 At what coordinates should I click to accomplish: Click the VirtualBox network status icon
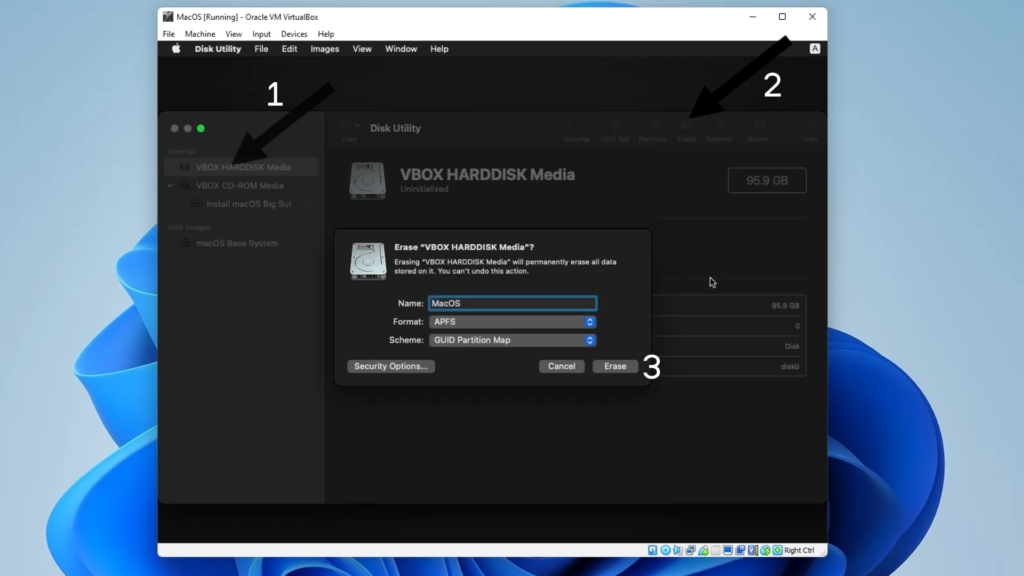coord(690,551)
